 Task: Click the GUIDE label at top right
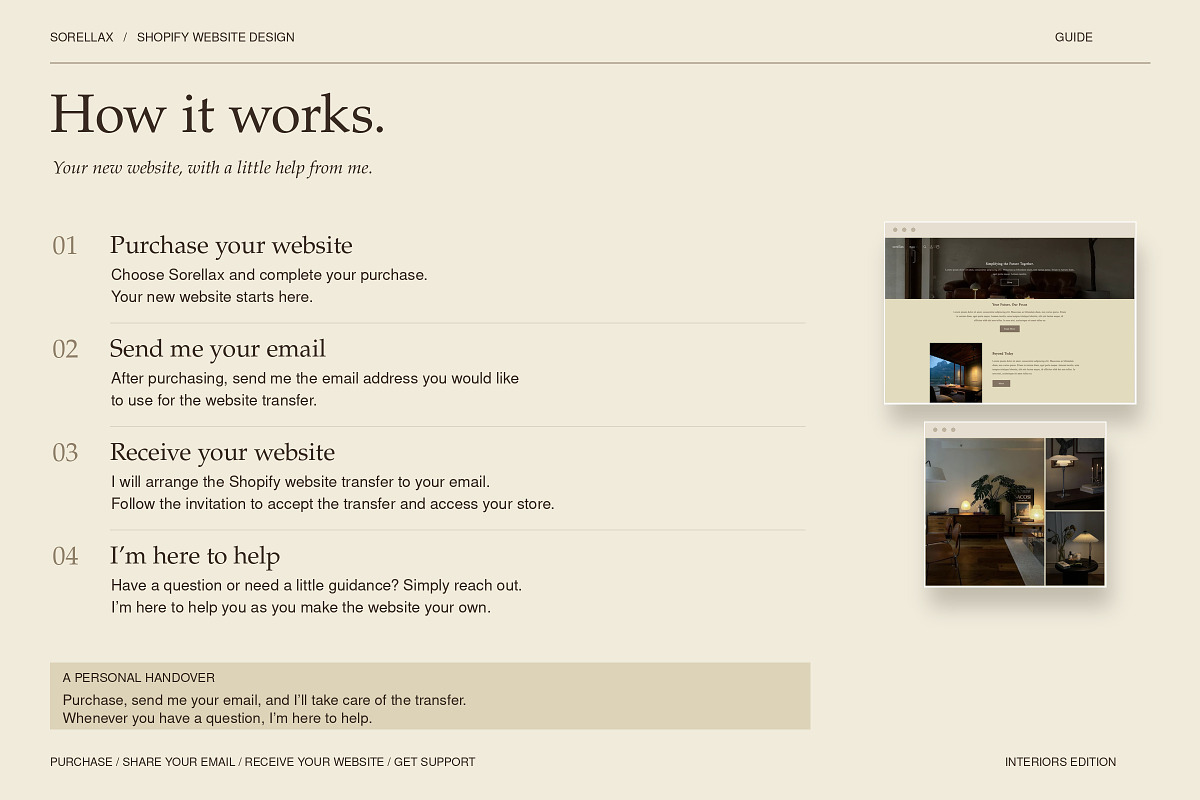pos(1073,37)
